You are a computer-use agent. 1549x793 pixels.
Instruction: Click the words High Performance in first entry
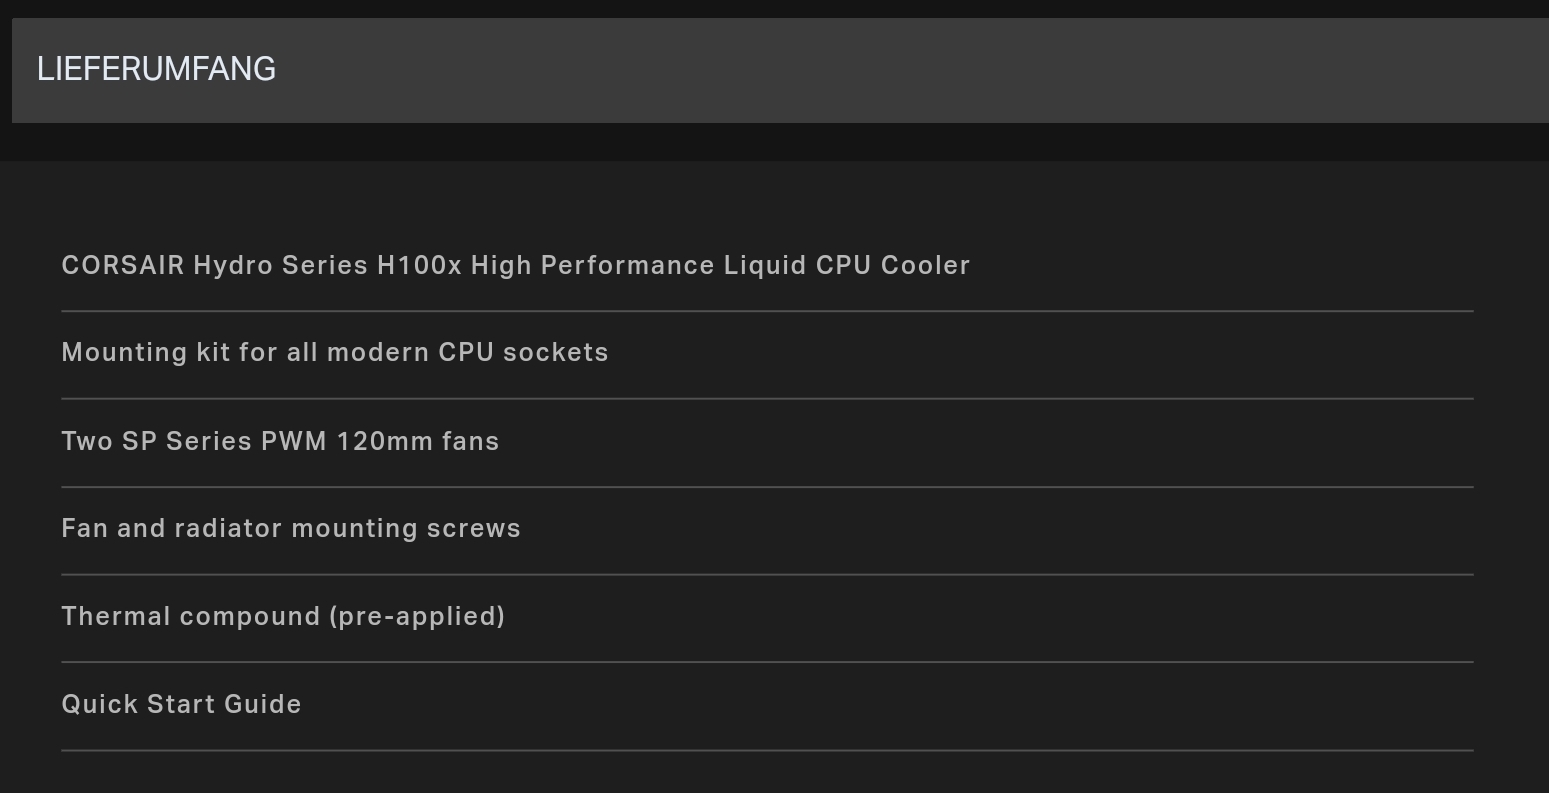point(593,265)
